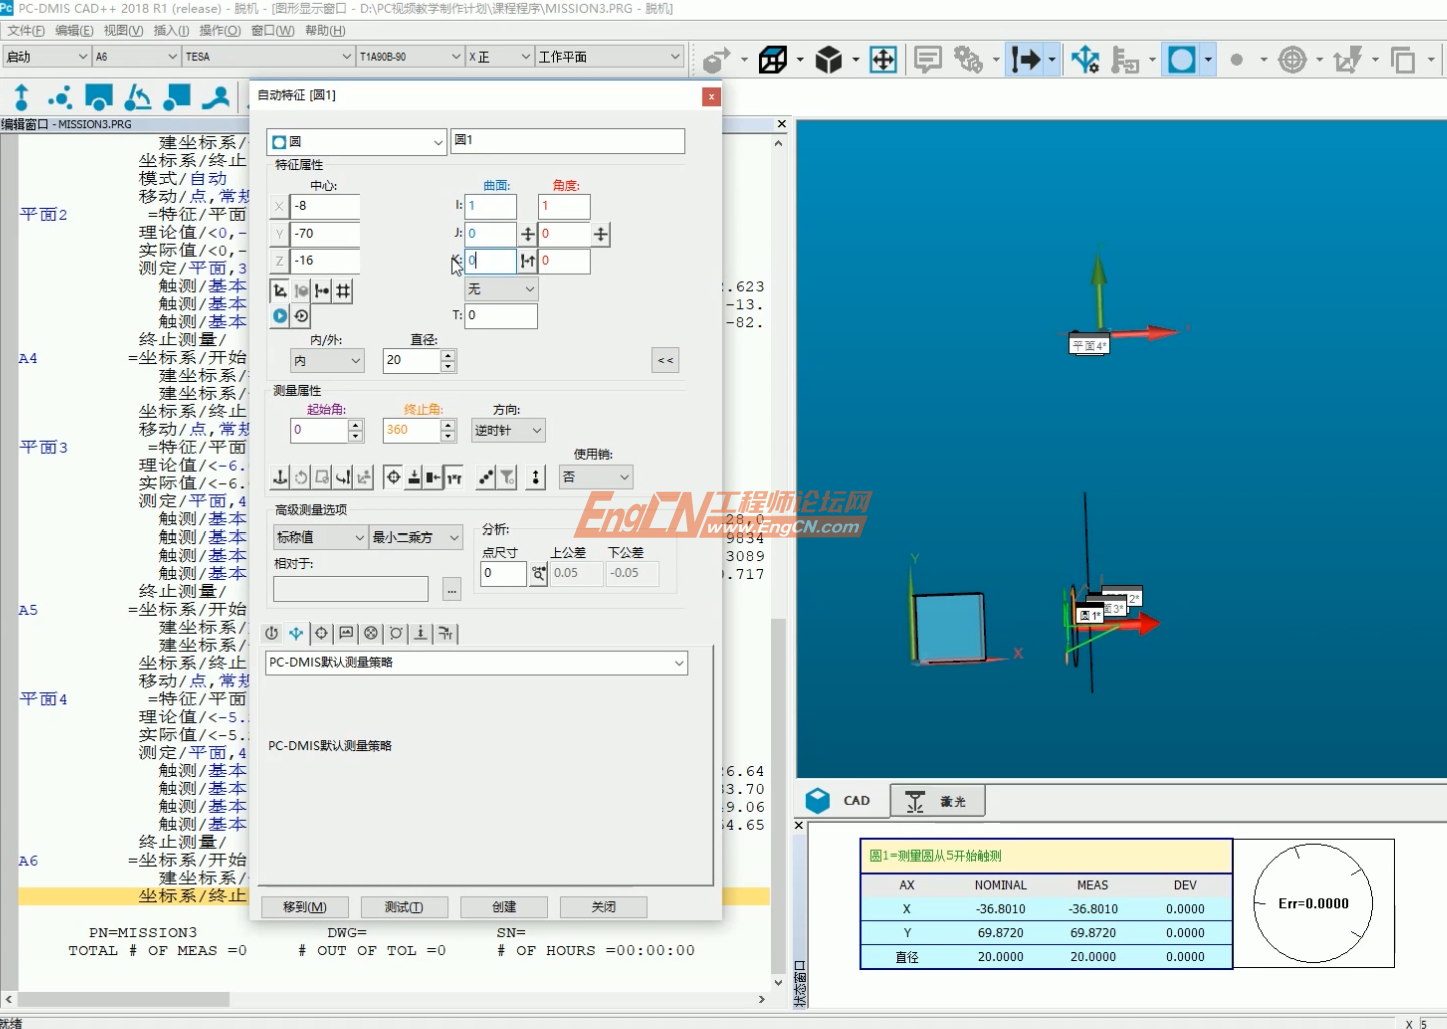This screenshot has width=1447, height=1029.
Task: Toggle the filter icon in measurement options
Action: [508, 477]
